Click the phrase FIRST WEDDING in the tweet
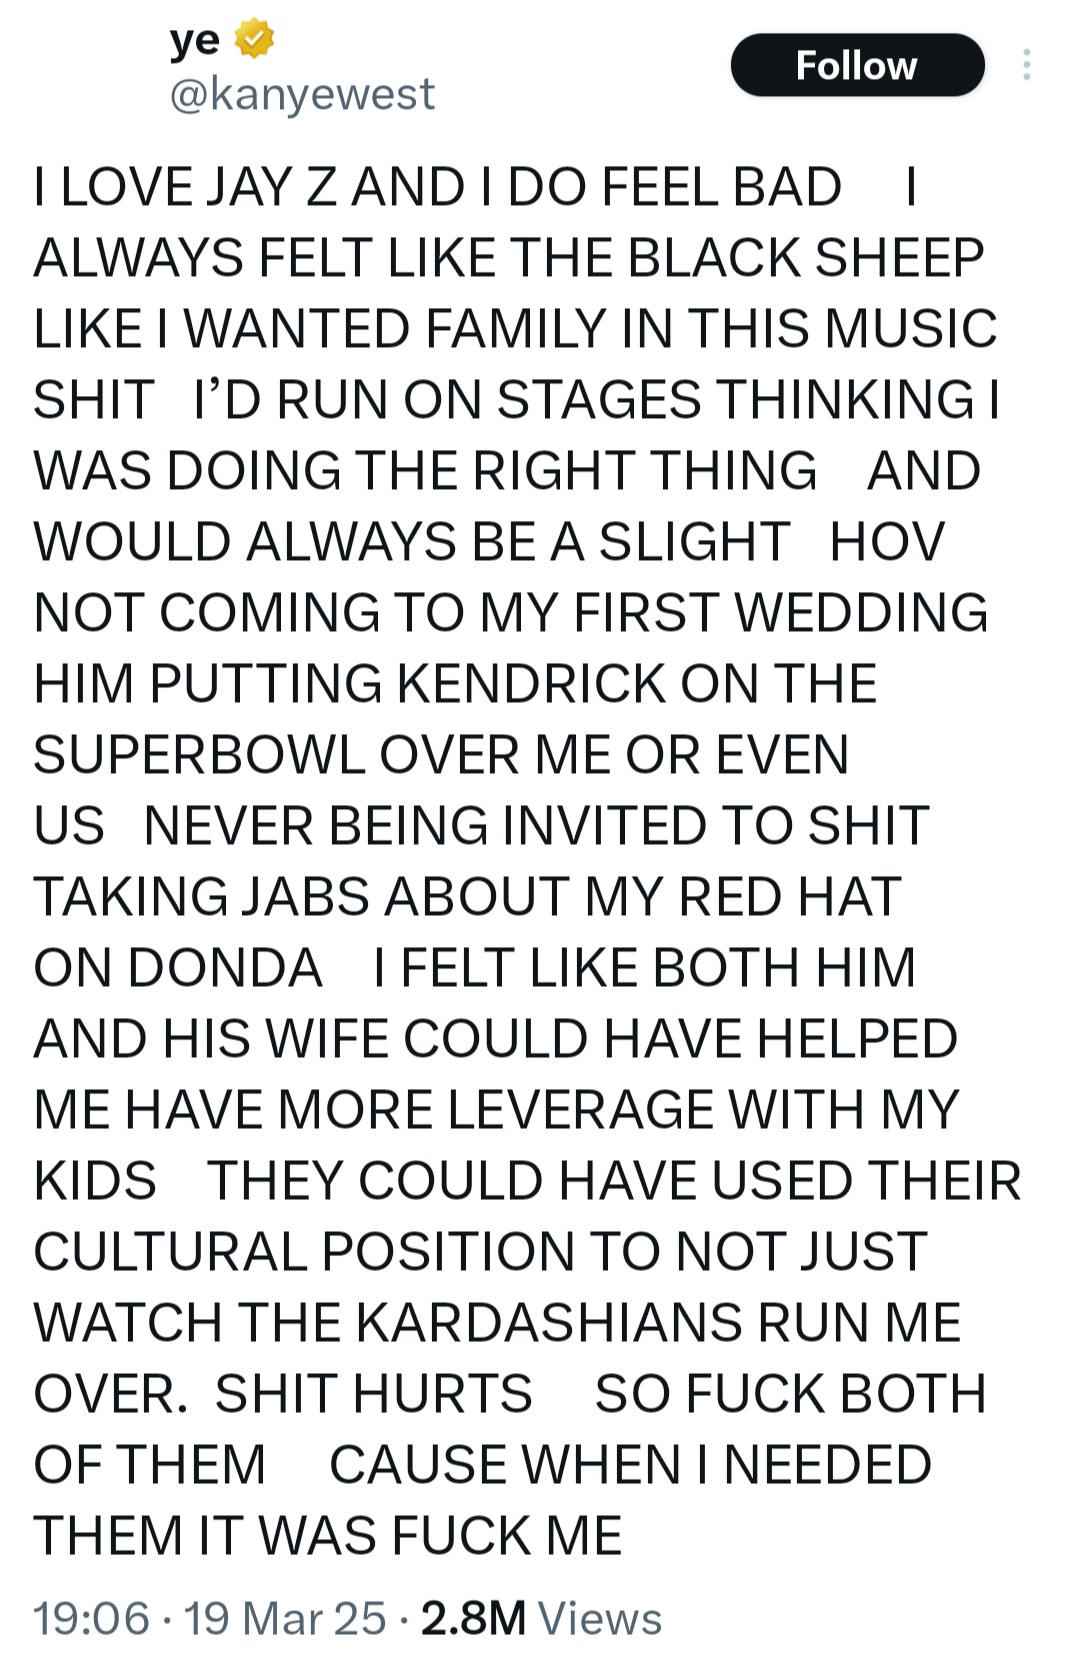 [x=783, y=613]
